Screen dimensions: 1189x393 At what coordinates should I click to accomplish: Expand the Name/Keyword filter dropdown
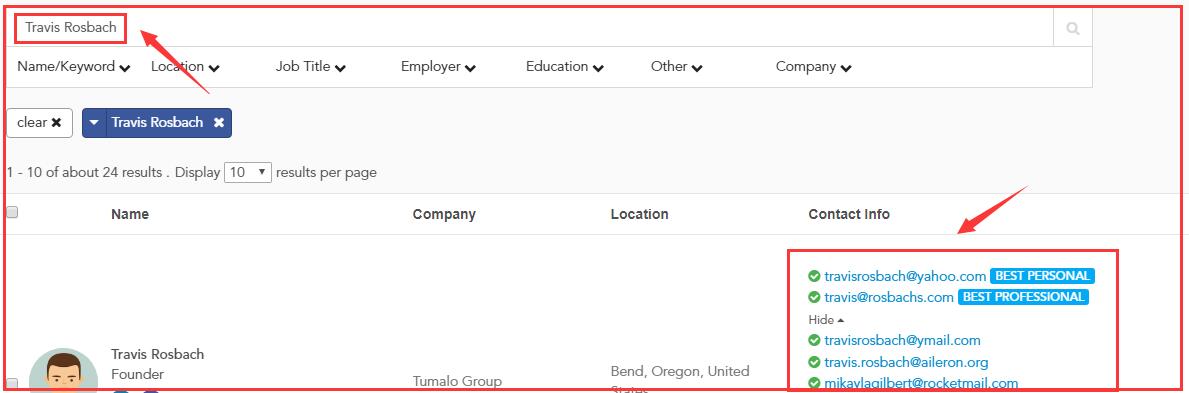pyautogui.click(x=74, y=67)
